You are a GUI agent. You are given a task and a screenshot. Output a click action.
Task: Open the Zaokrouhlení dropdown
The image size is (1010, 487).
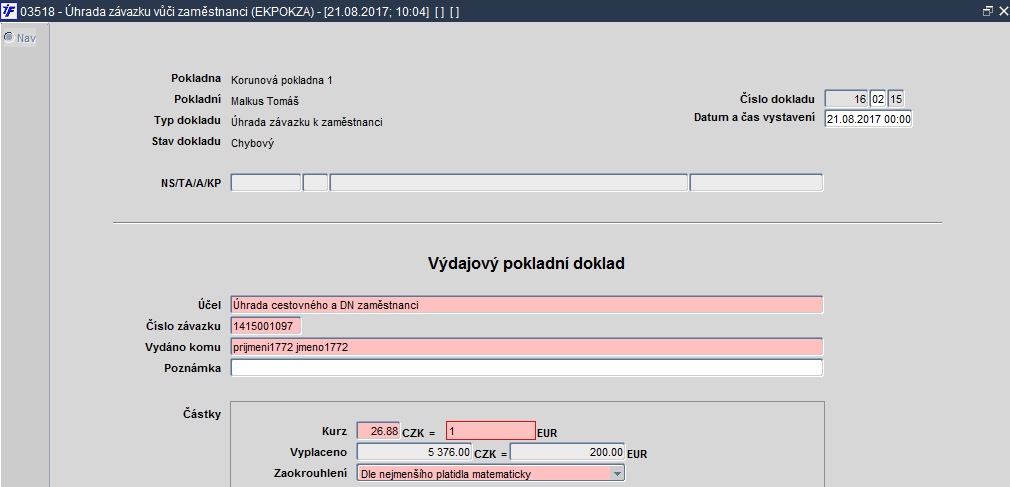[618, 474]
